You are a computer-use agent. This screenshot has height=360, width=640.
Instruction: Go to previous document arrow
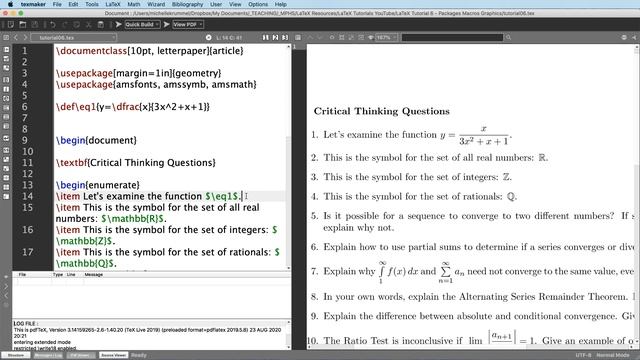[x=16, y=38]
